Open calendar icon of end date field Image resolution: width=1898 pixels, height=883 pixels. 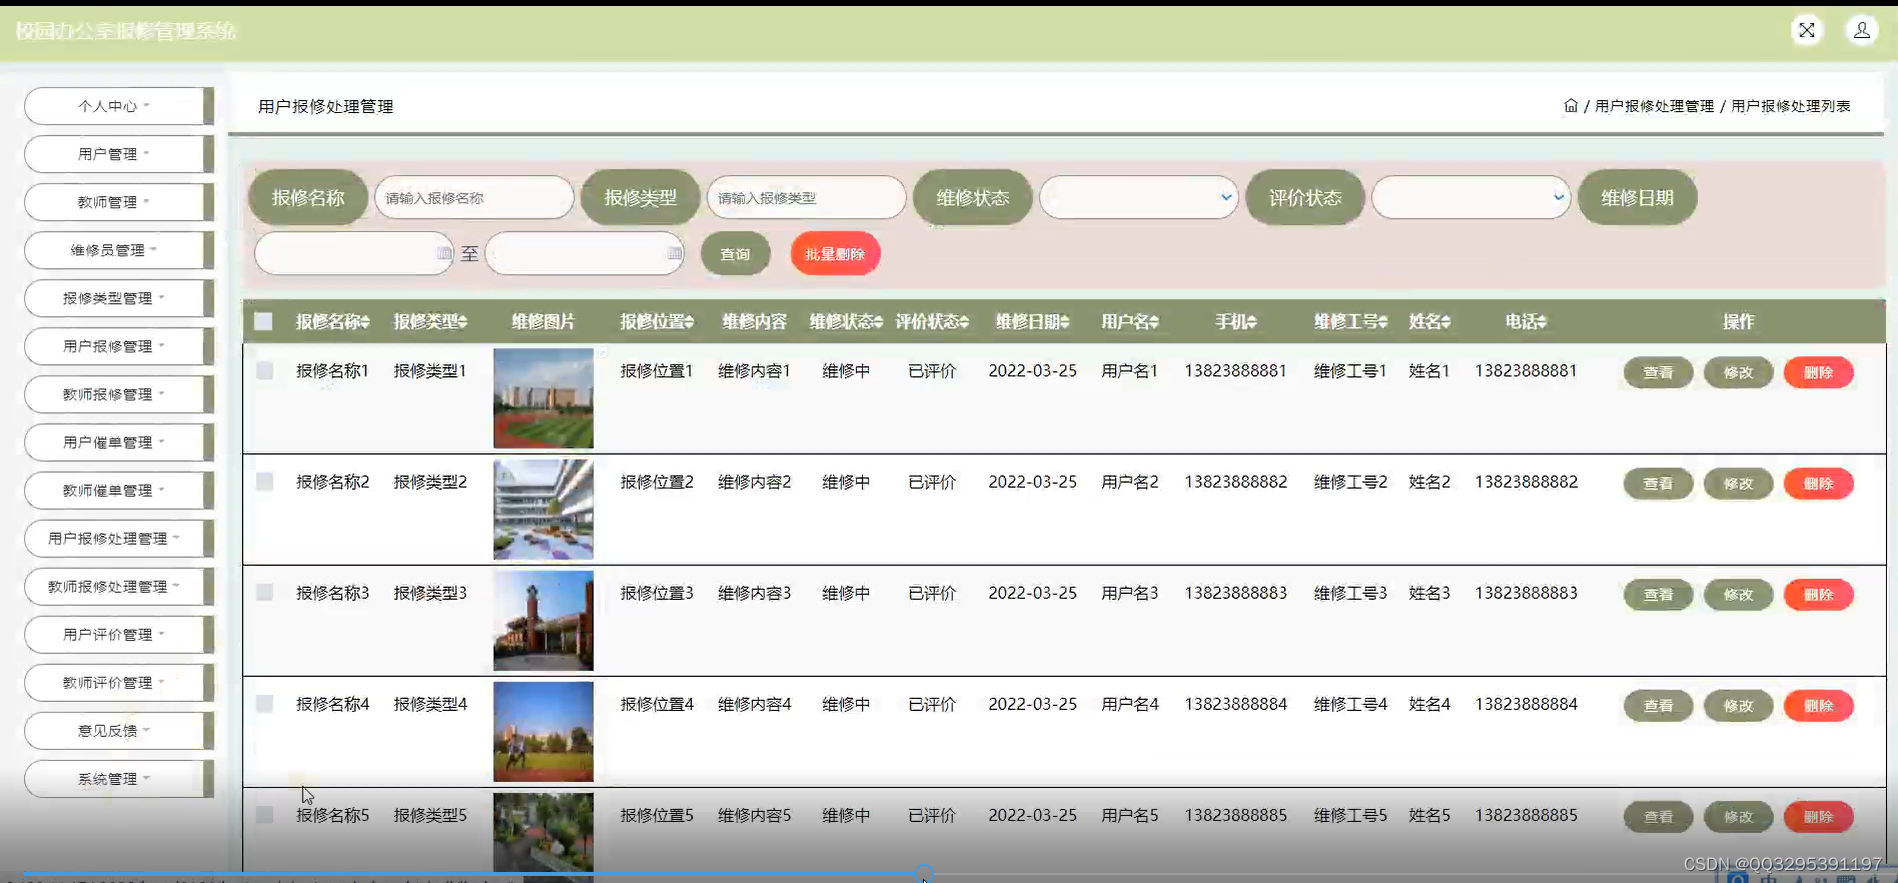click(x=675, y=253)
